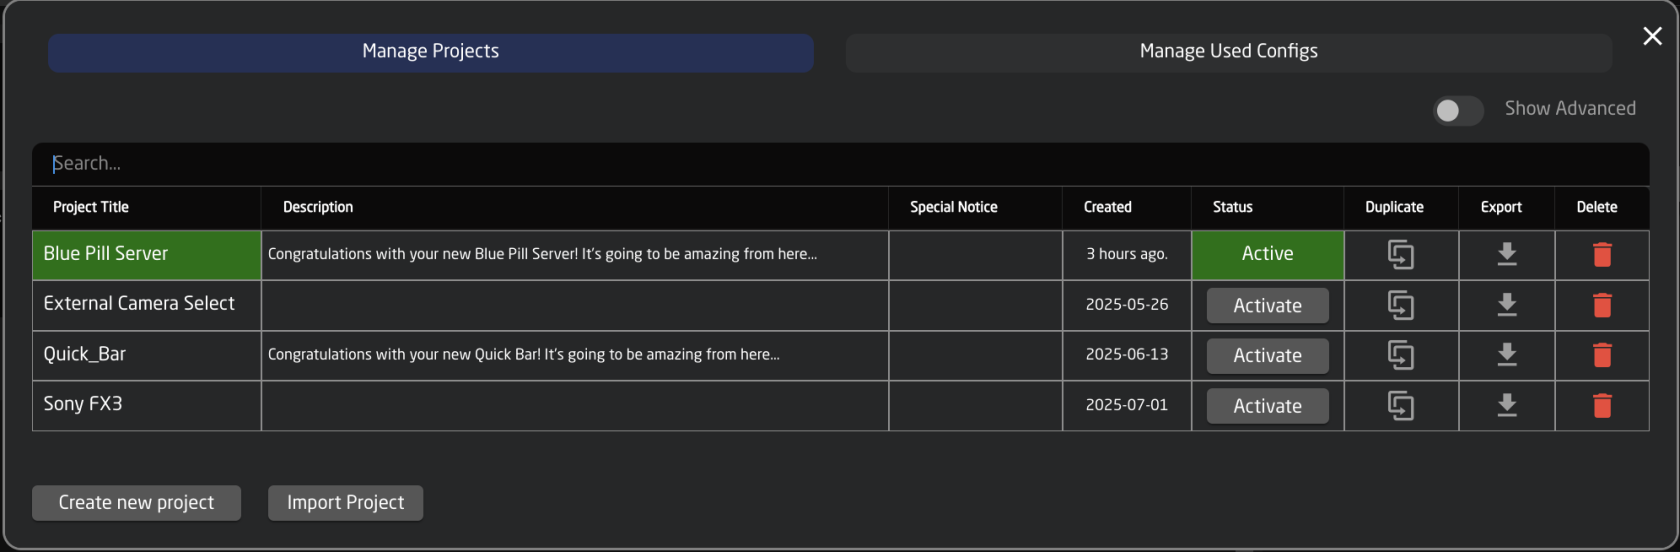The height and width of the screenshot is (552, 1680).
Task: Activate the Sony FX3 project
Action: pos(1268,406)
